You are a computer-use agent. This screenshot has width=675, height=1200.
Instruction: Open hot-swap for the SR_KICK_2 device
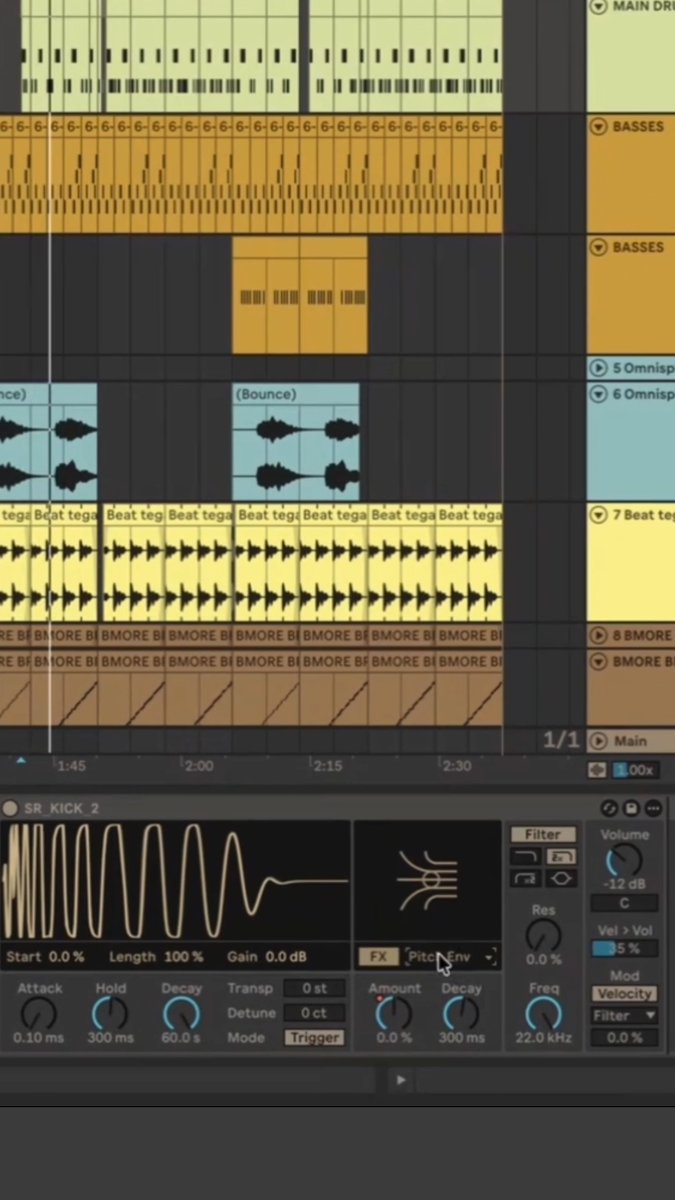pyautogui.click(x=609, y=808)
